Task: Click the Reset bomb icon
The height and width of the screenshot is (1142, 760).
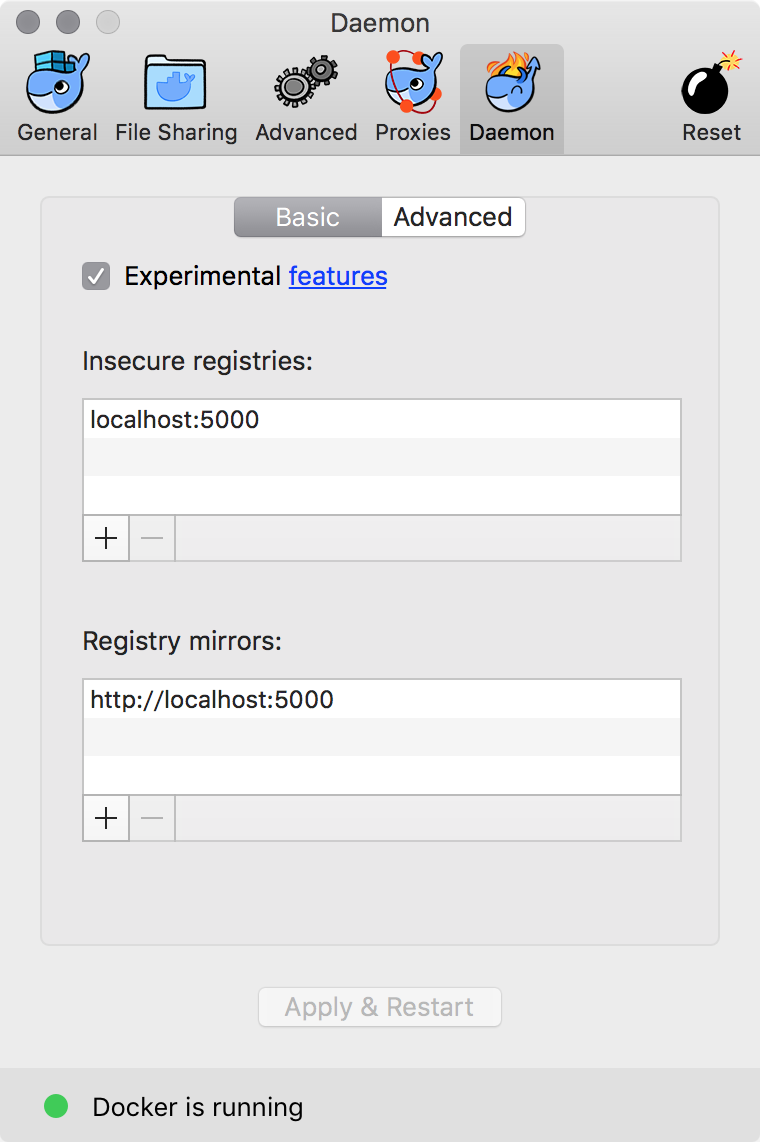Action: click(712, 84)
